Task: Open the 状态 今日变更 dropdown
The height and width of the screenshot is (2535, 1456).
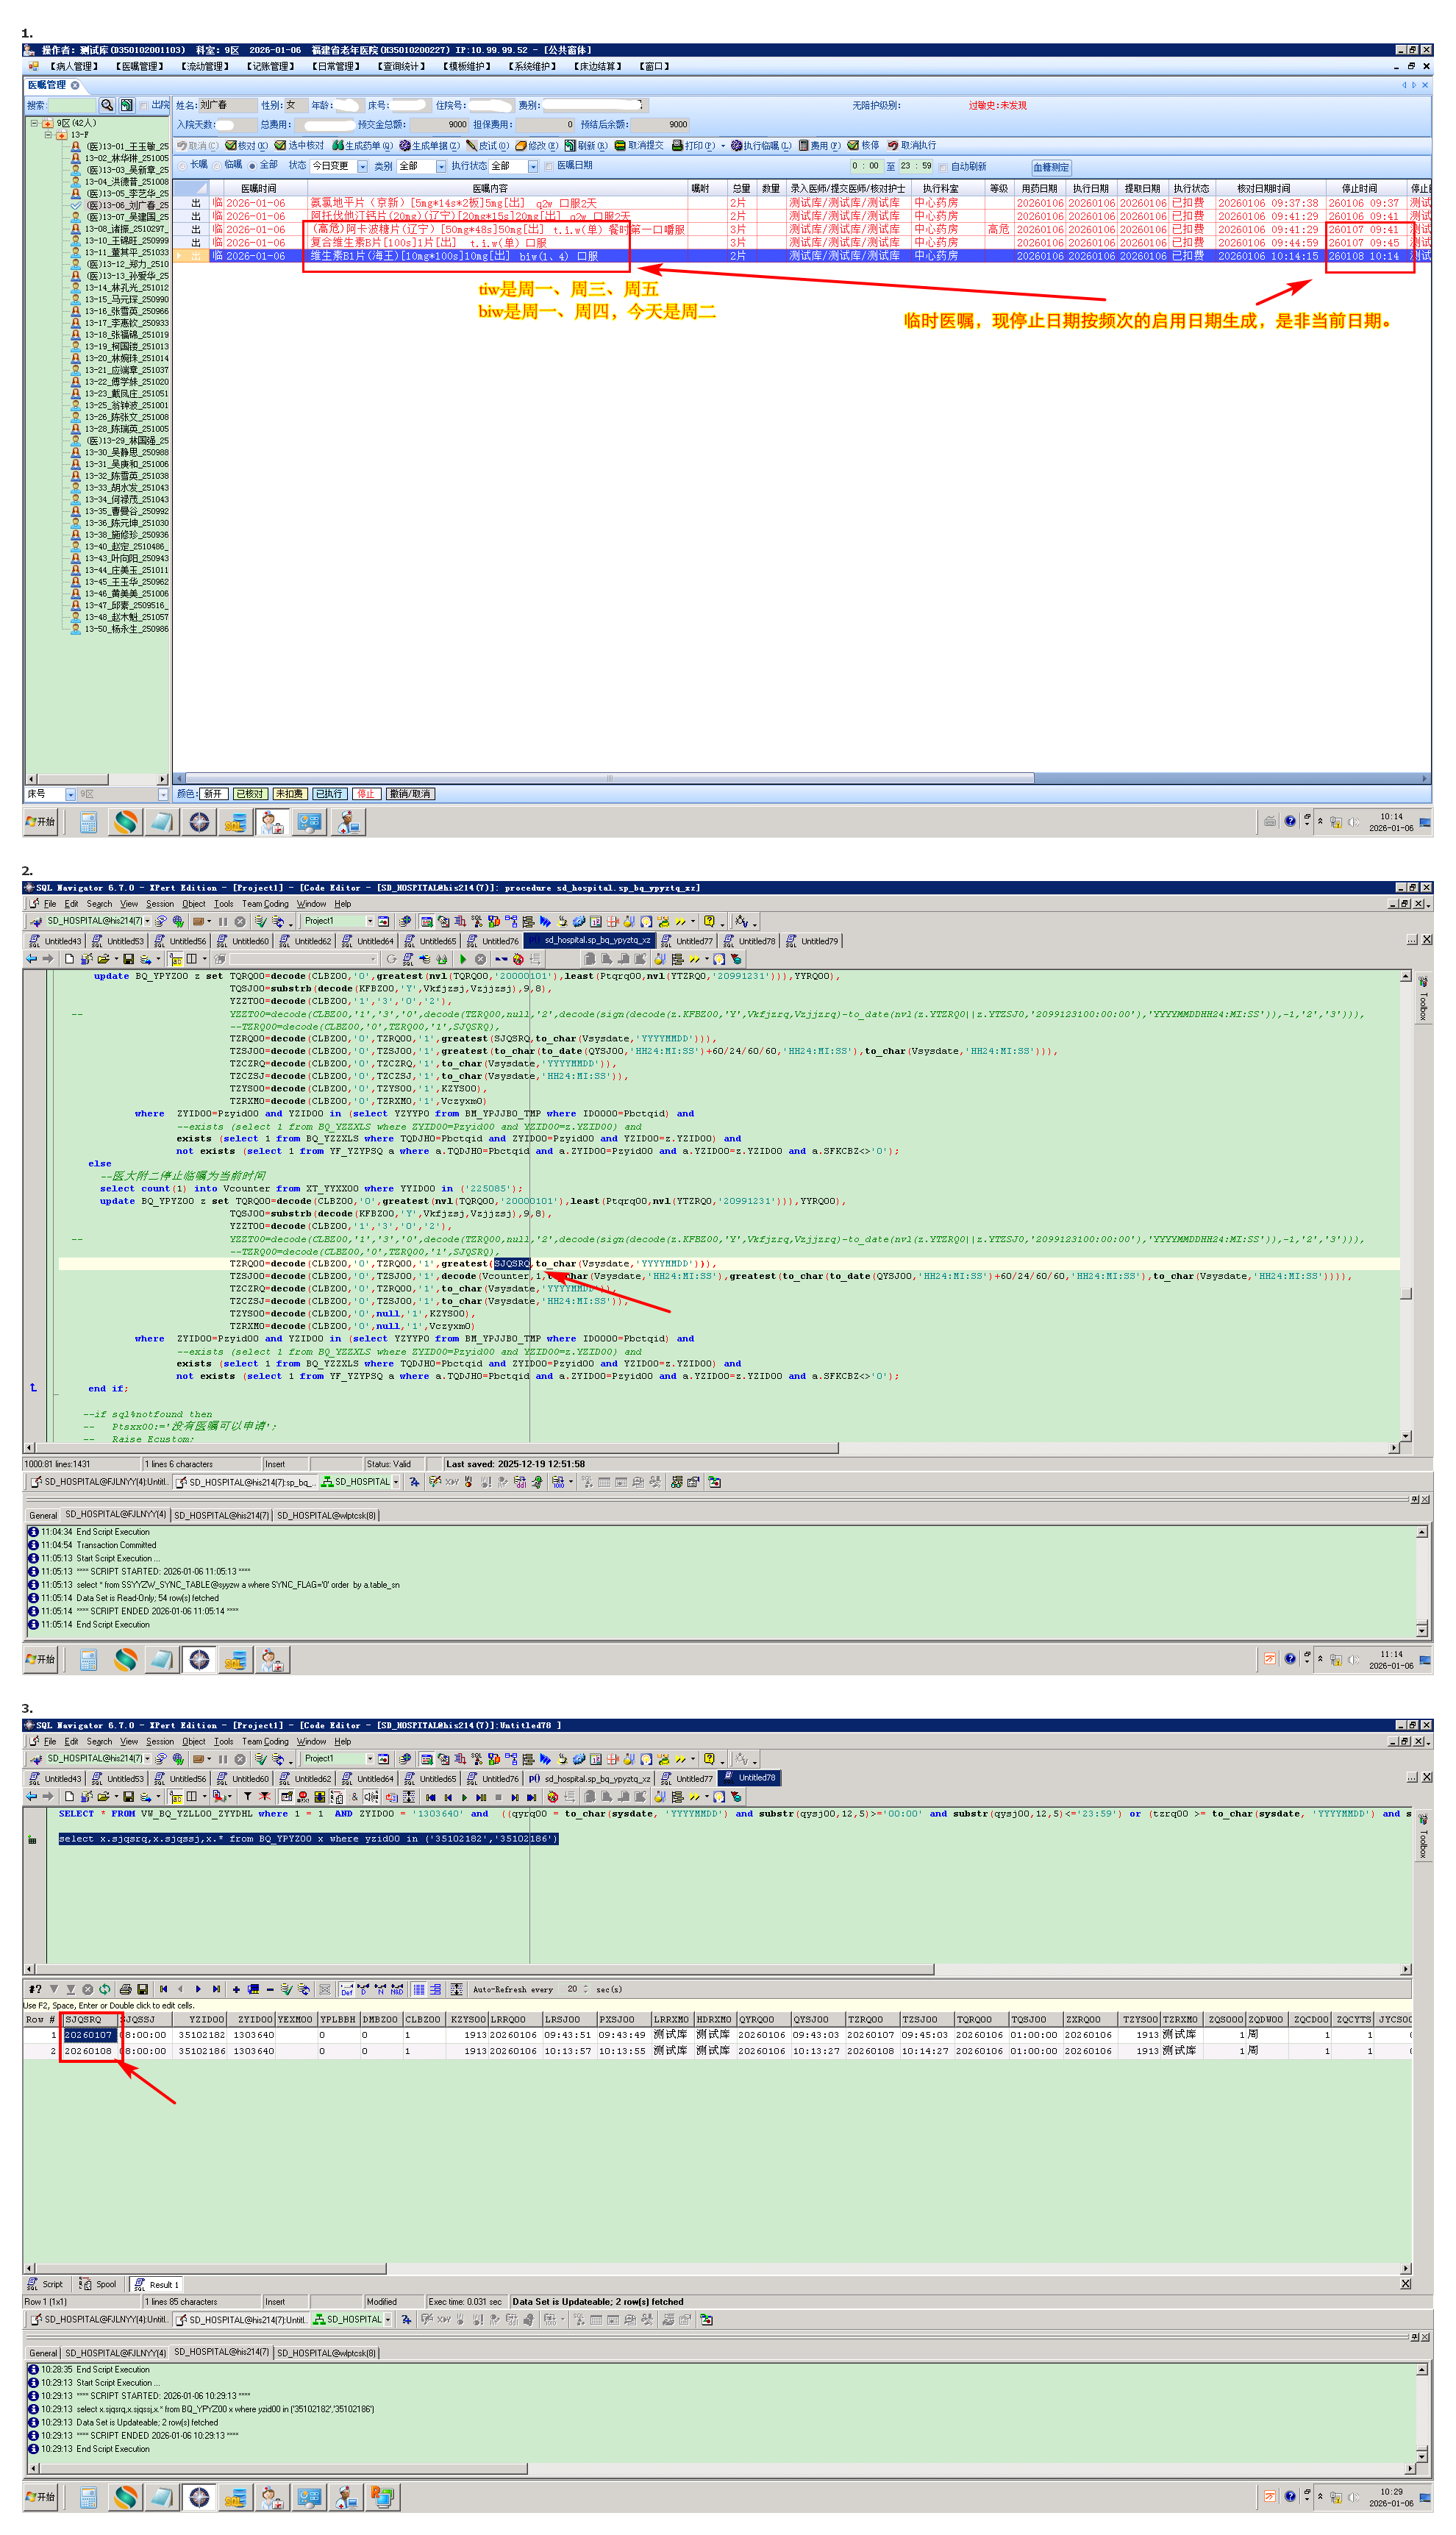Action: (362, 167)
